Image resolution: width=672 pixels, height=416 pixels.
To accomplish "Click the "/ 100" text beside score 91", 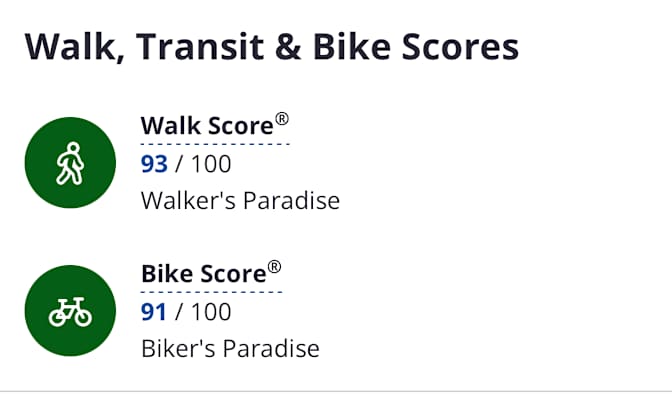I will tap(203, 312).
